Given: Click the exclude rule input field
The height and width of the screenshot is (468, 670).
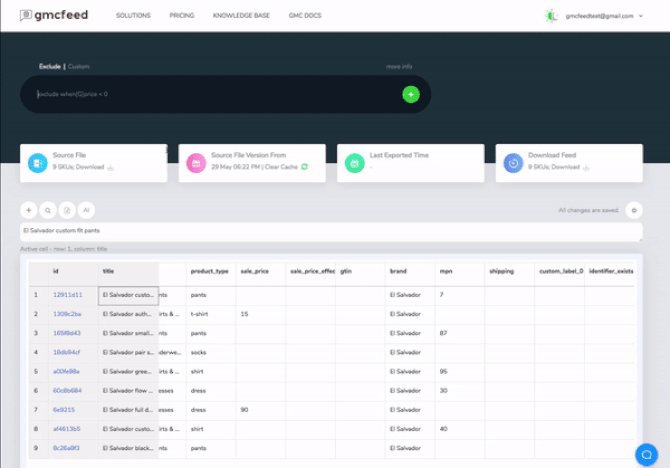Looking at the screenshot, I should 210,94.
